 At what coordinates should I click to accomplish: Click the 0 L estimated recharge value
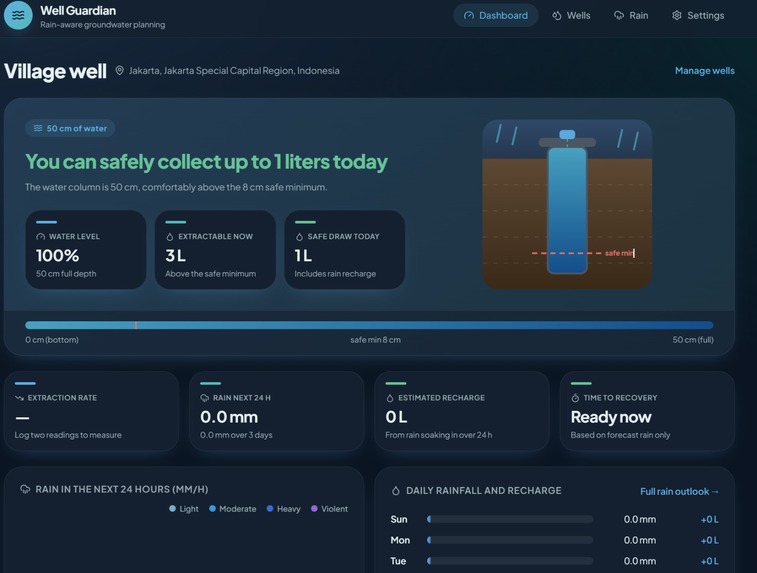(x=396, y=417)
